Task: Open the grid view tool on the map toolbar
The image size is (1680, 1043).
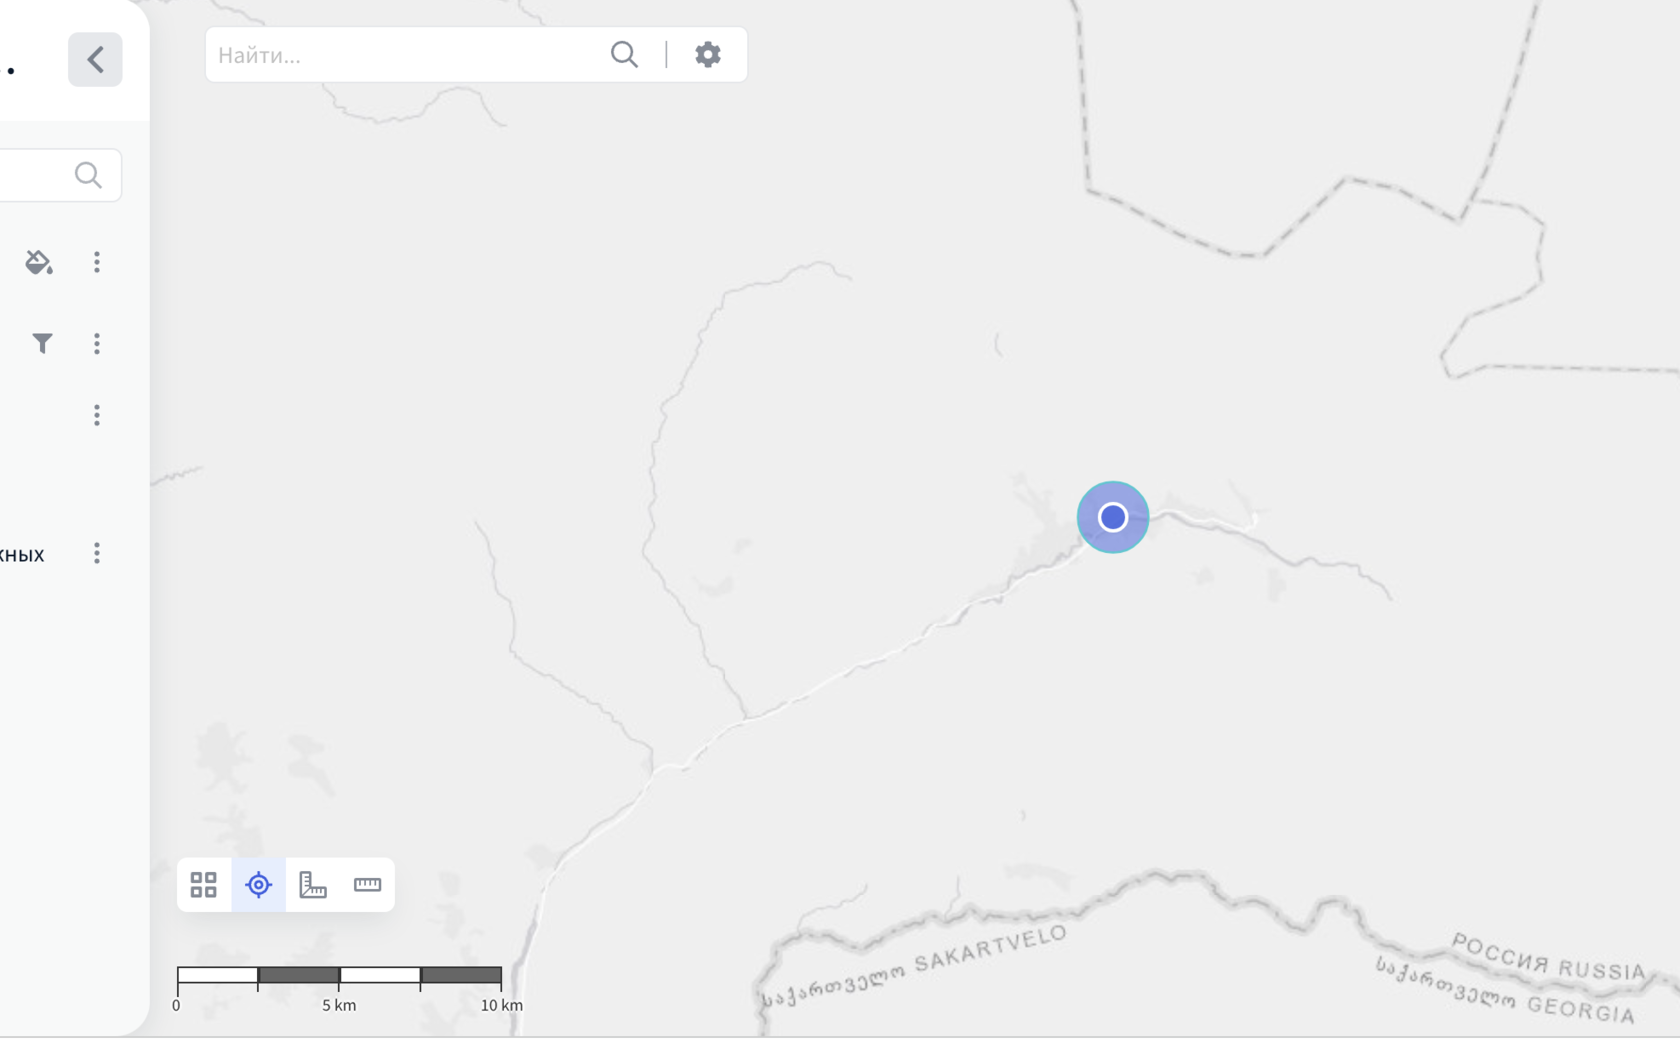Action: pos(204,885)
